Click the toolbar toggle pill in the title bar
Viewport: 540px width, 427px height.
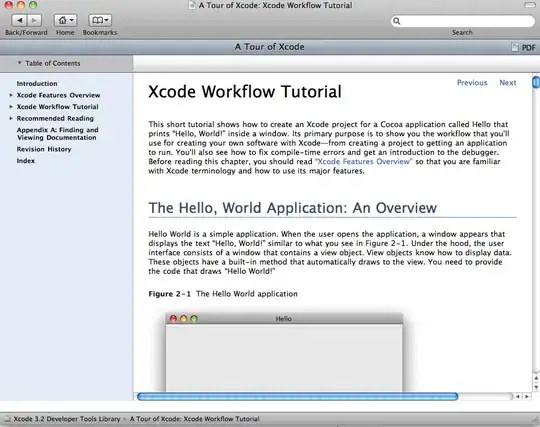click(x=530, y=5)
